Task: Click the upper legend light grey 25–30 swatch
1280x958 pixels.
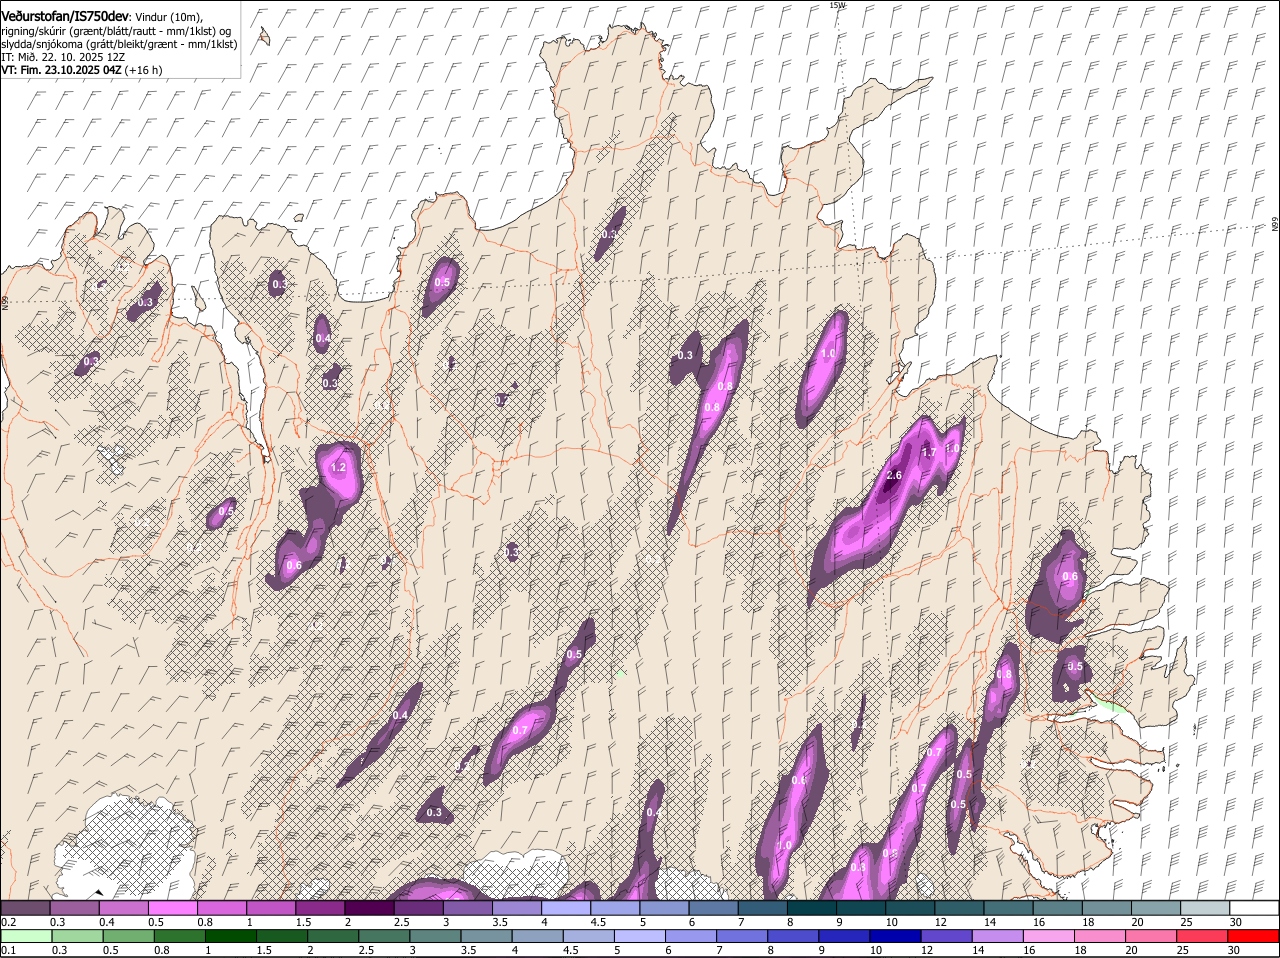Action: (1205, 907)
